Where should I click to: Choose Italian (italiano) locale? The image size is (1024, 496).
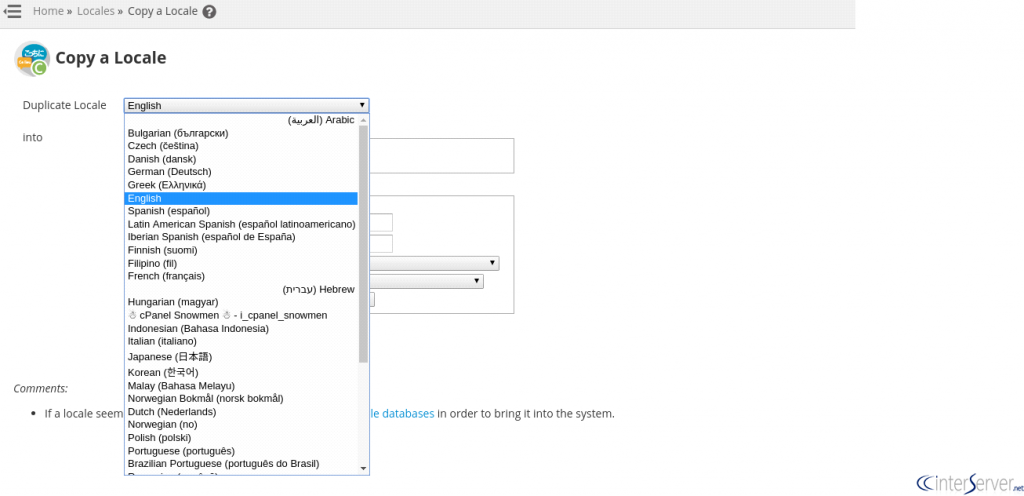[x=241, y=341]
